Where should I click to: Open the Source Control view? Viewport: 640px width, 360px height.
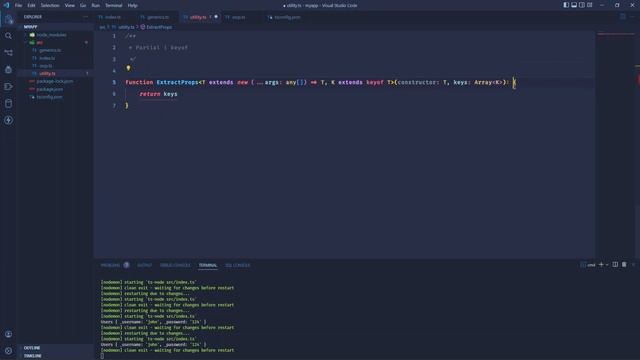click(9, 53)
